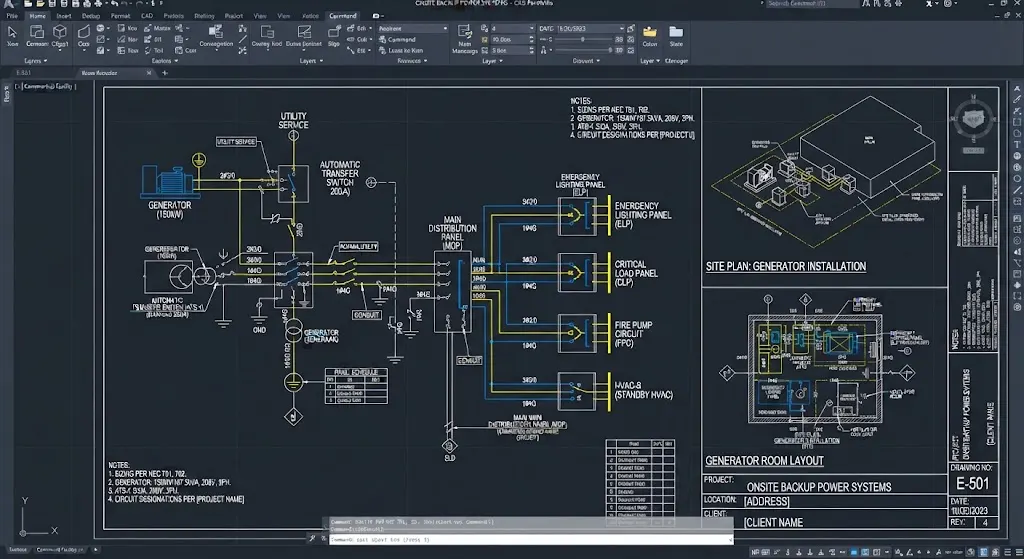Click the diagonal line tool icon
This screenshot has height=559, width=1024.
(x=242, y=39)
